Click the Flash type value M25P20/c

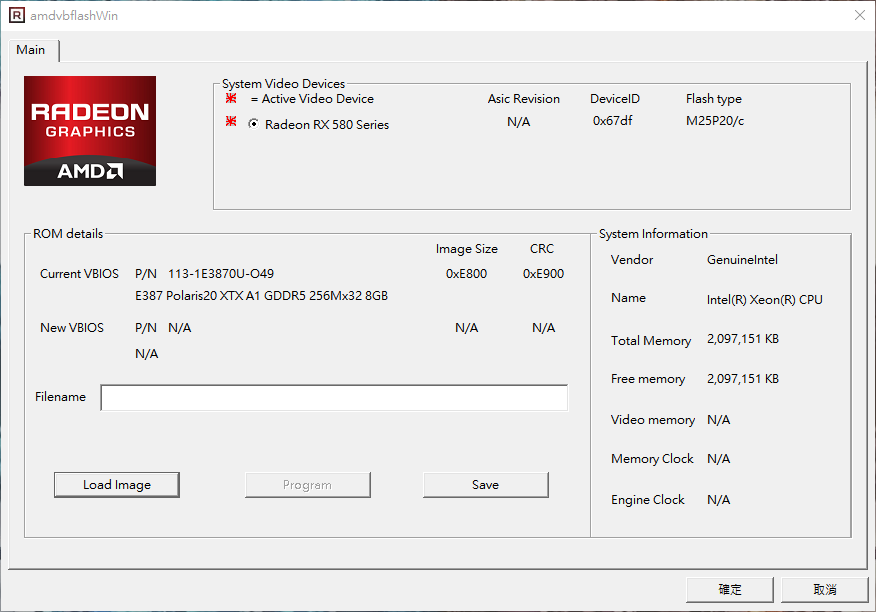715,121
